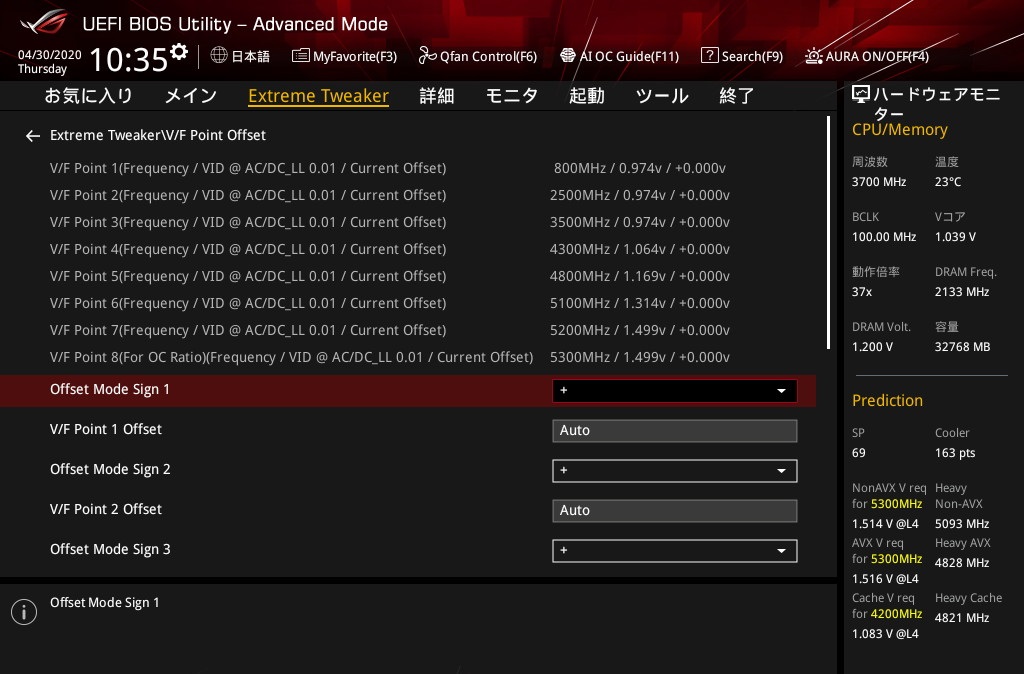Screen dimensions: 1024x674
Task: Click the 4200MHz cache frequency
Action: point(896,614)
